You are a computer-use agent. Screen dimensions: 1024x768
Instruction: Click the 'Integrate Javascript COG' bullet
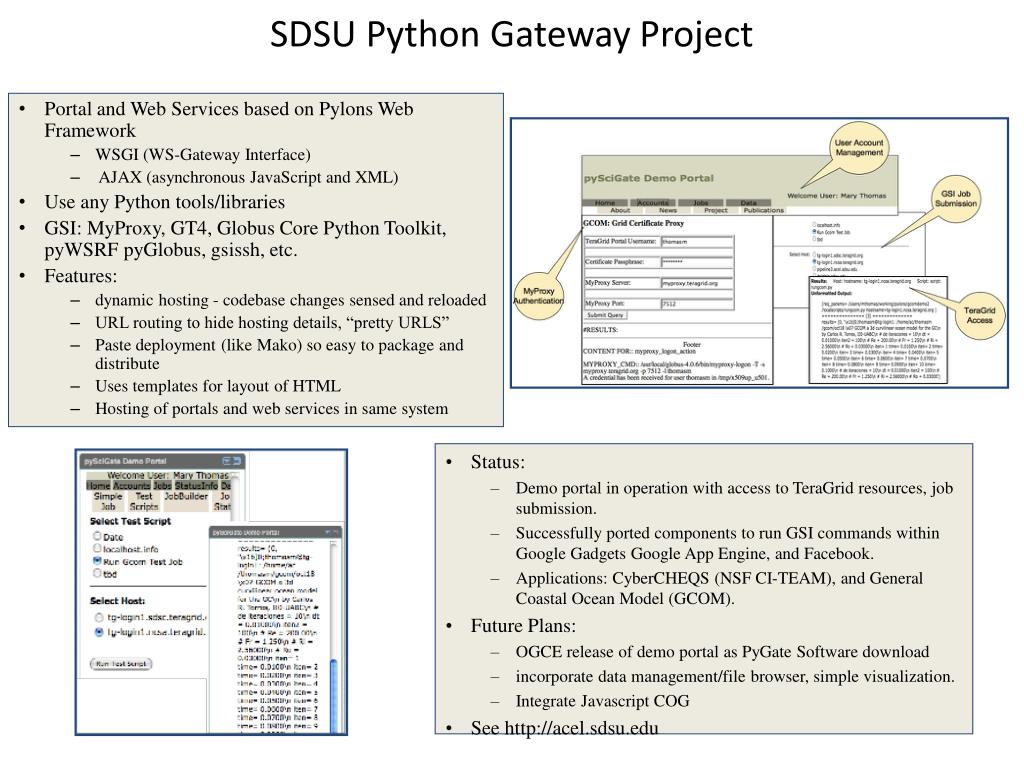(x=602, y=701)
